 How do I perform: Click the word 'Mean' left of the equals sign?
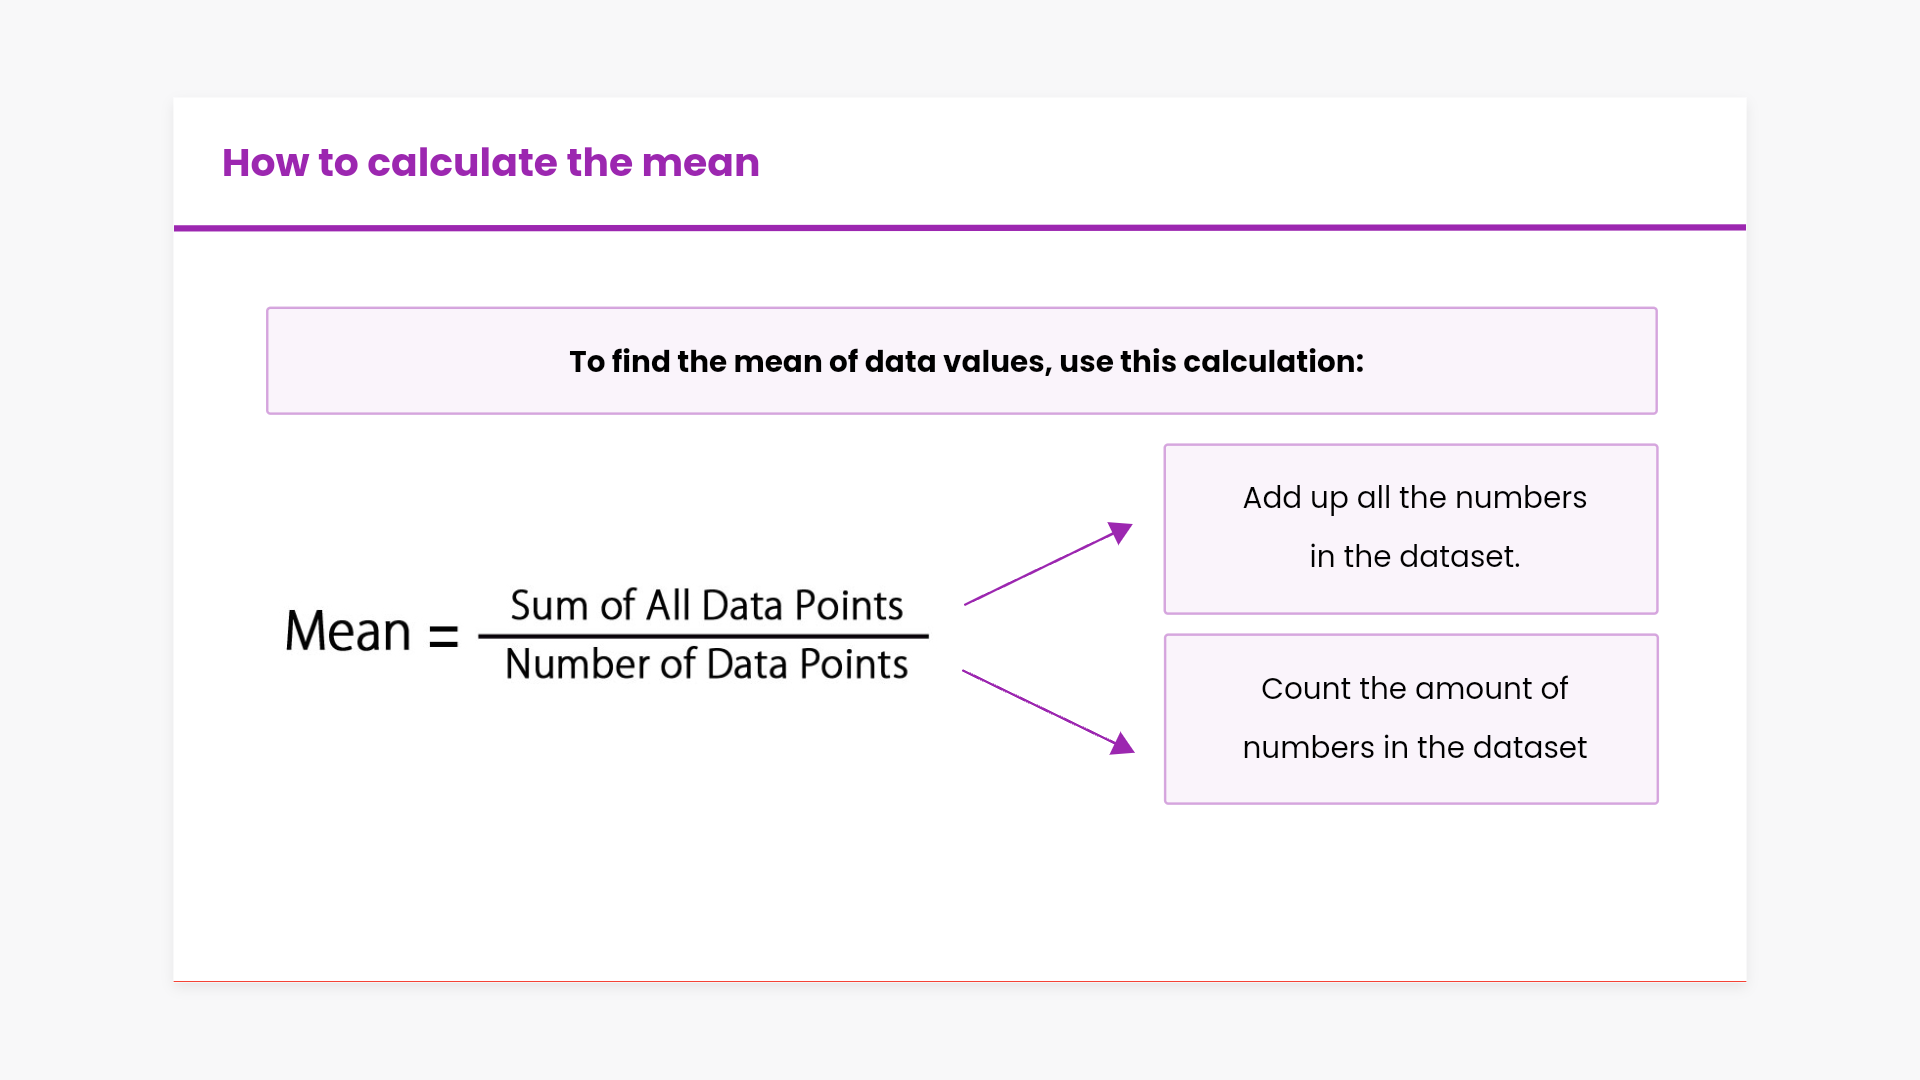(x=348, y=632)
